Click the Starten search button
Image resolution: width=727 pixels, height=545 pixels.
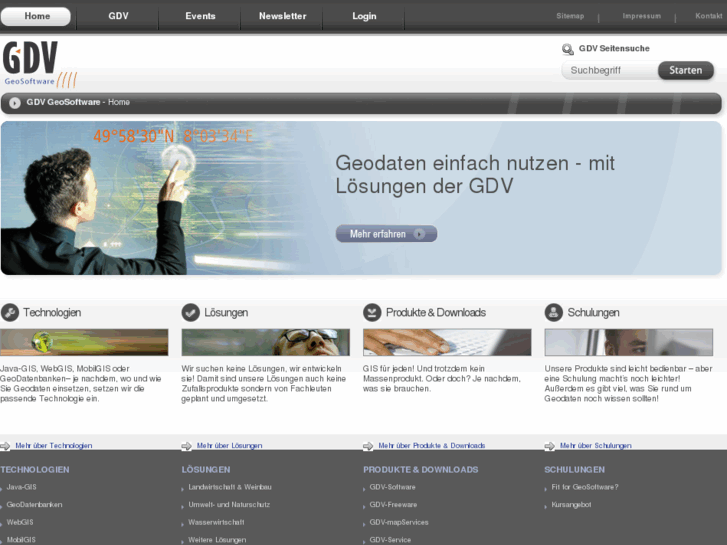pyautogui.click(x=685, y=71)
